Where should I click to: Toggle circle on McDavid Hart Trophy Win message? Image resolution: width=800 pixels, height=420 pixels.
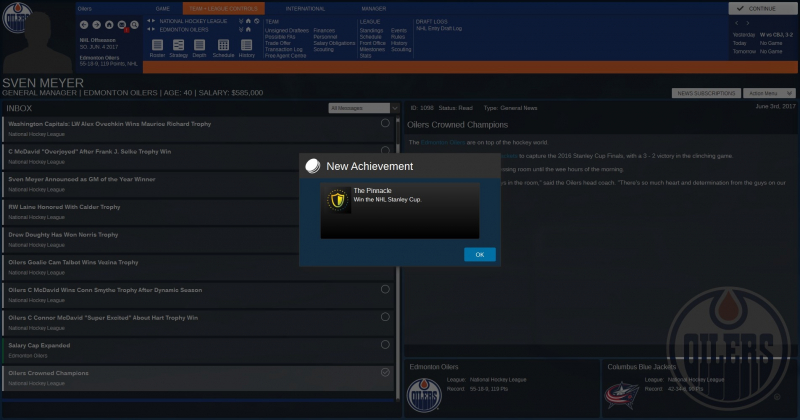pyautogui.click(x=385, y=317)
